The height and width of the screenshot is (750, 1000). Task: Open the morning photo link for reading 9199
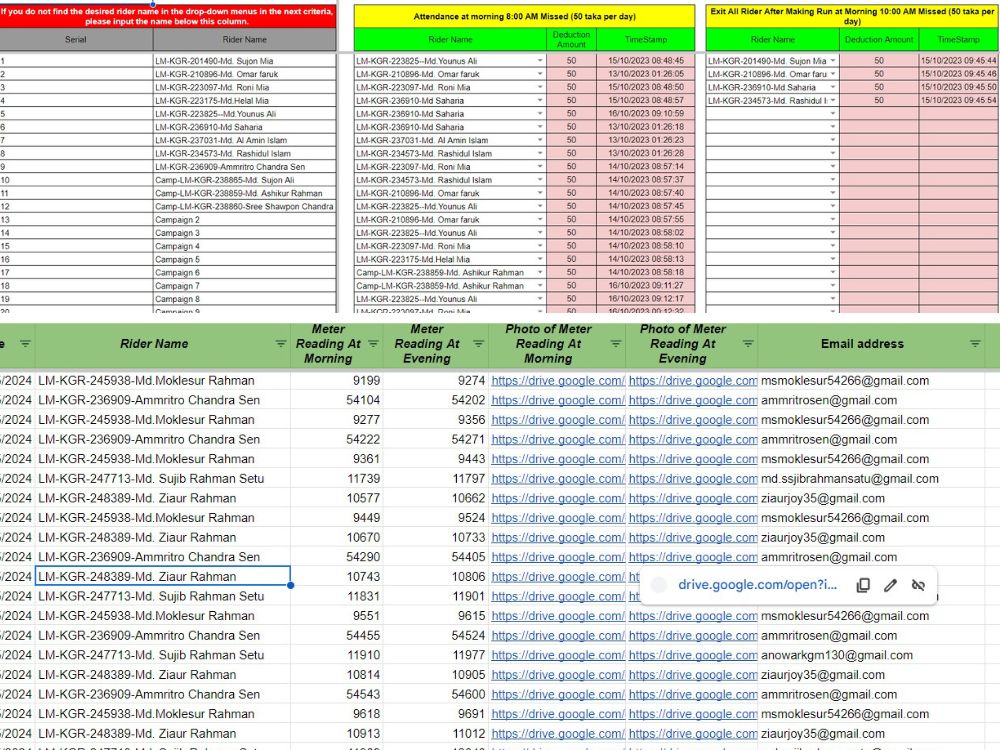coord(557,381)
